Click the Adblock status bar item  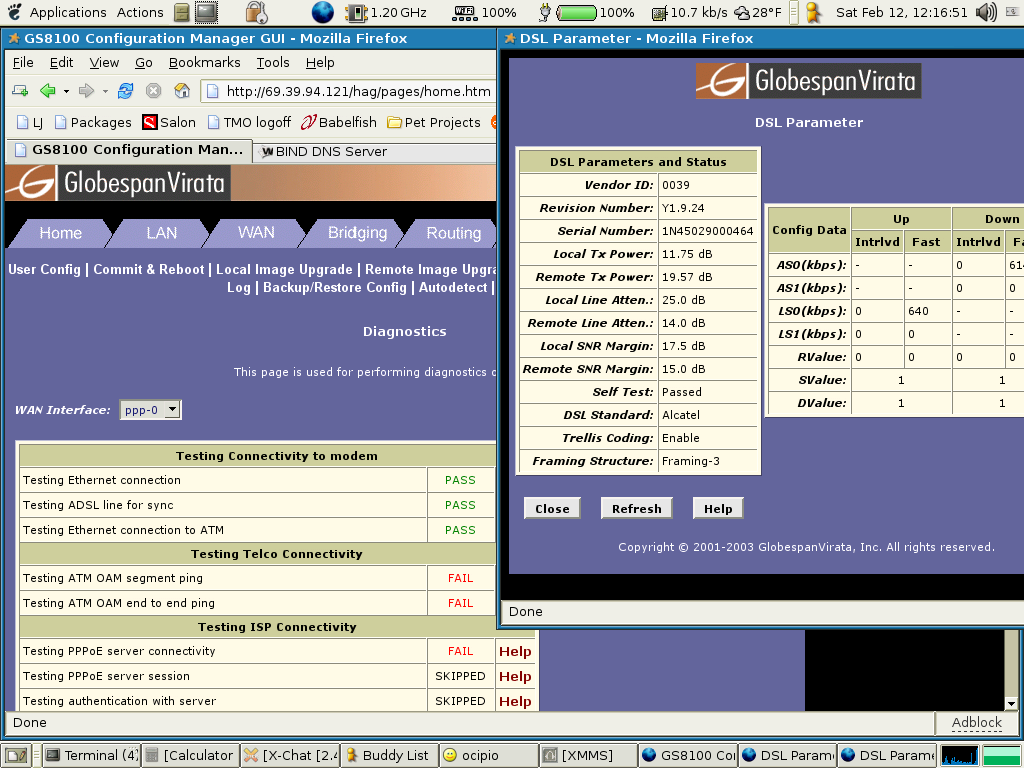pos(976,722)
